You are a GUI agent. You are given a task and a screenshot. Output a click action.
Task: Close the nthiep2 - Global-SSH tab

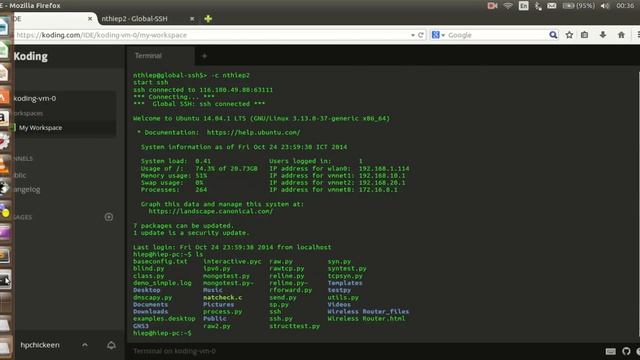click(192, 19)
